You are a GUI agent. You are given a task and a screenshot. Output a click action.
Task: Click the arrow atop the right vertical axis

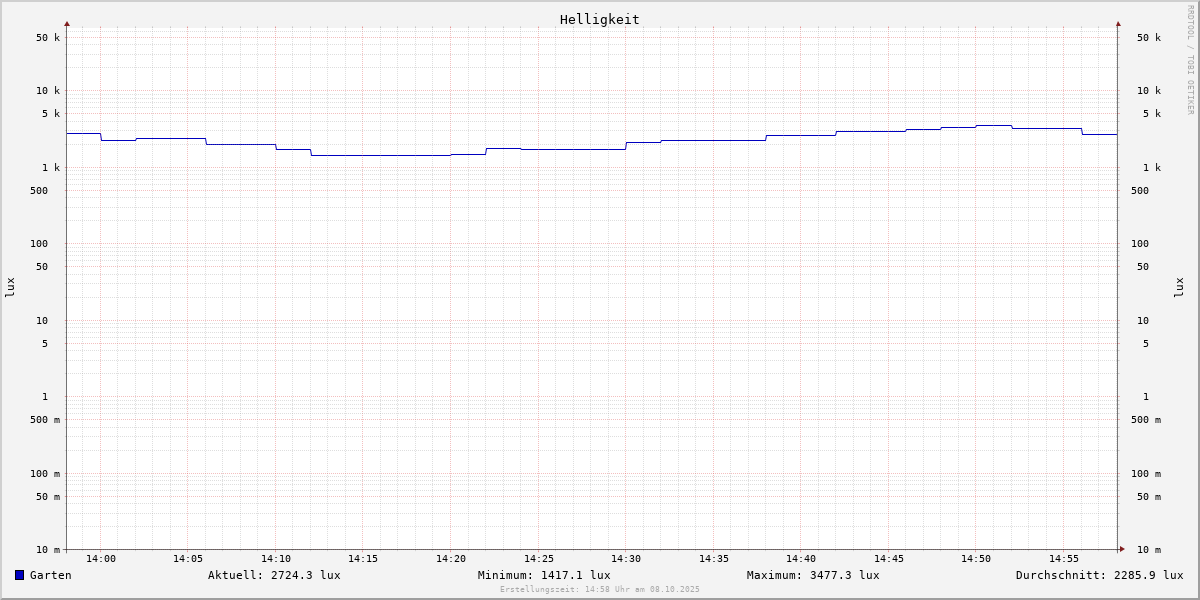[1118, 23]
